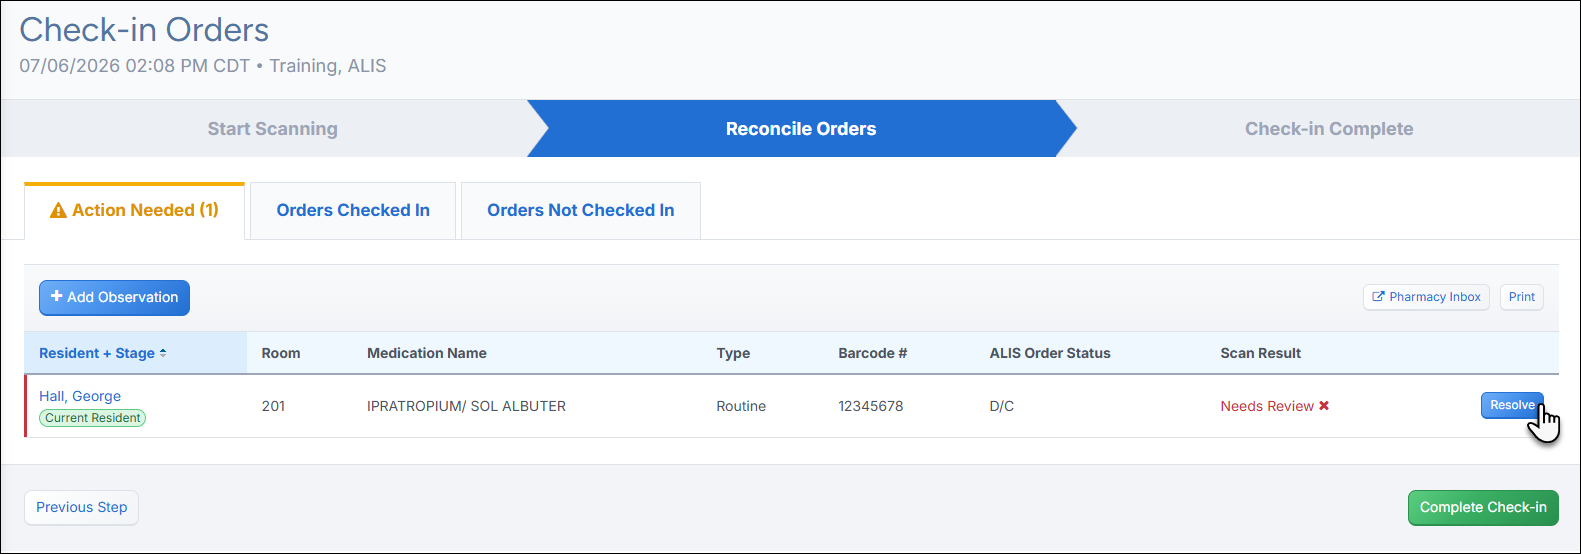Click the sort arrows beside Resident + Stage
The width and height of the screenshot is (1581, 554).
(x=163, y=353)
